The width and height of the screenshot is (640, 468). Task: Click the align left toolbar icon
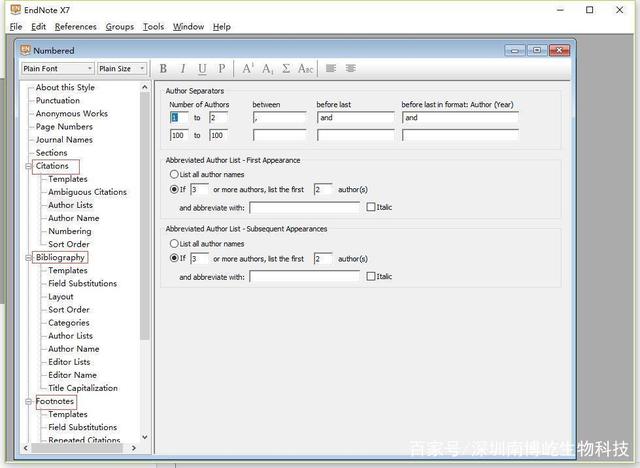click(331, 69)
